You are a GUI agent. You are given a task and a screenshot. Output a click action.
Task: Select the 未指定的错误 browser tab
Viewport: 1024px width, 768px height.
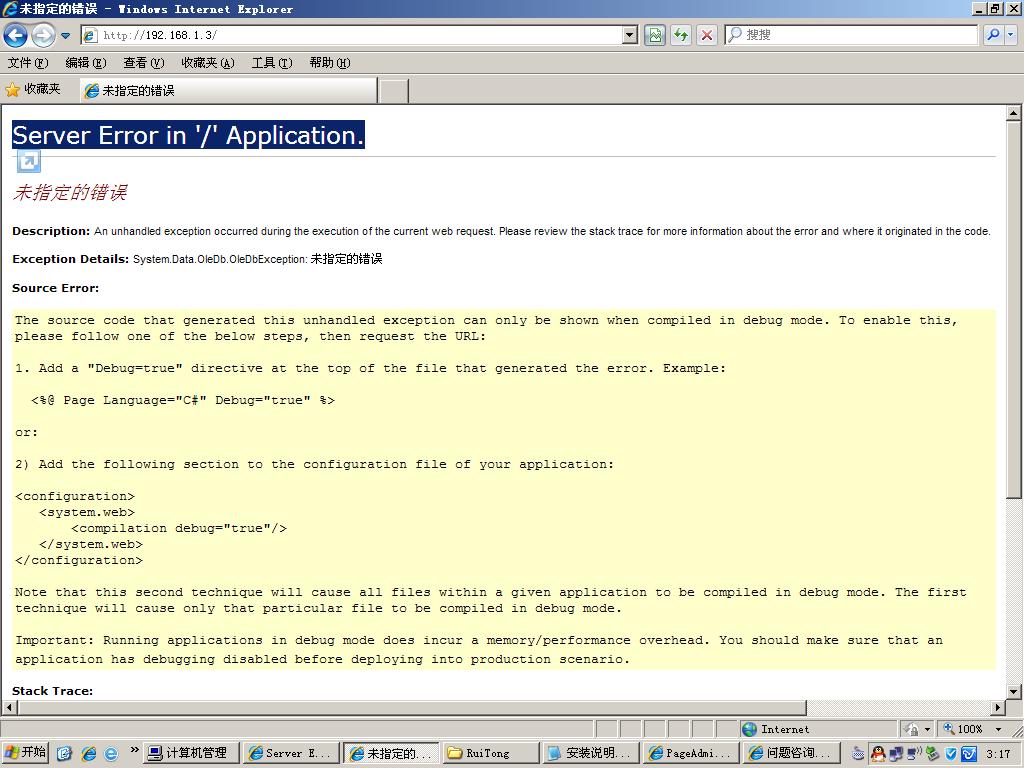pos(229,90)
